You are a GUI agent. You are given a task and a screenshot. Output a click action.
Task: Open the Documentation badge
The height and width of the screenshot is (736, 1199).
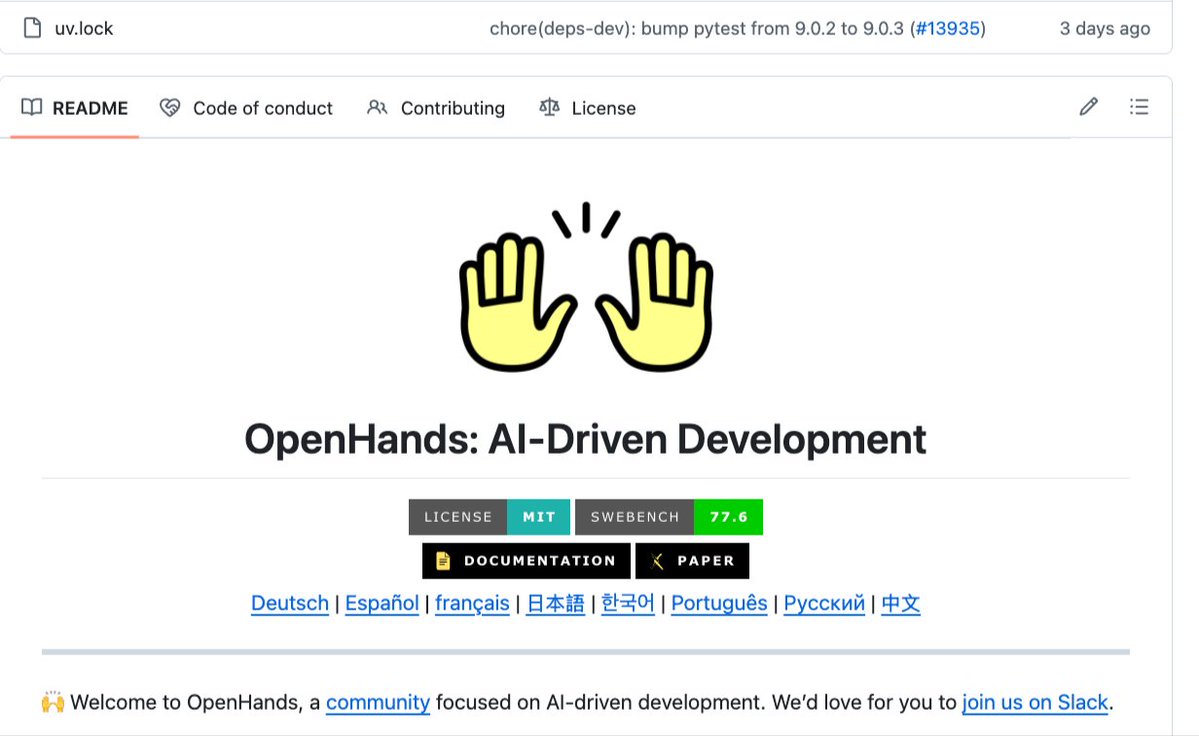(526, 561)
